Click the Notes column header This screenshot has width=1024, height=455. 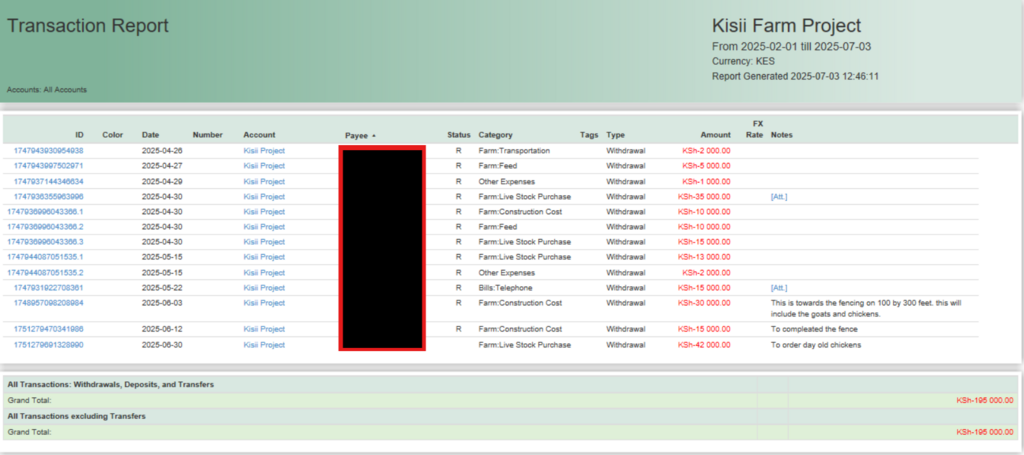click(x=782, y=135)
